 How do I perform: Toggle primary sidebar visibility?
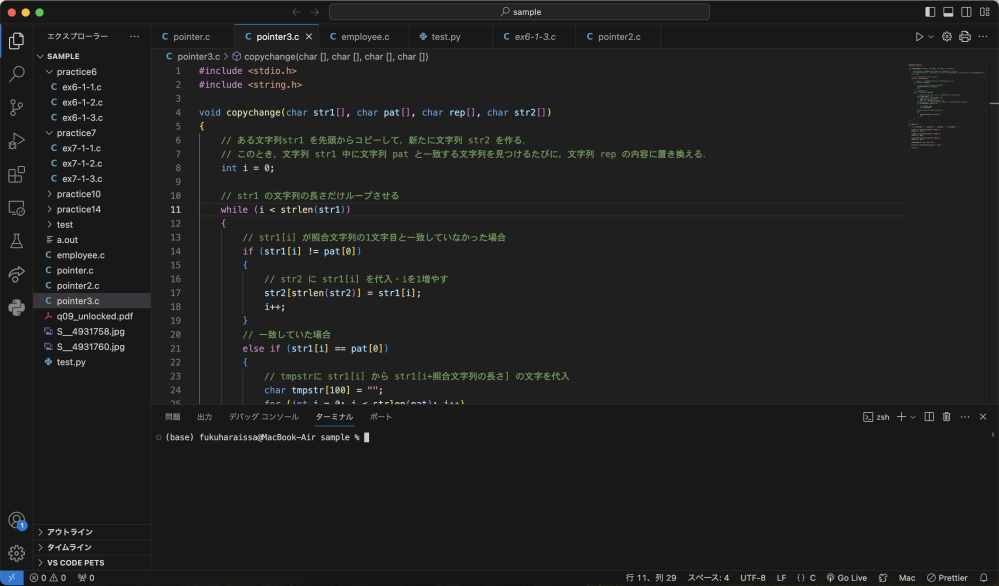point(930,12)
